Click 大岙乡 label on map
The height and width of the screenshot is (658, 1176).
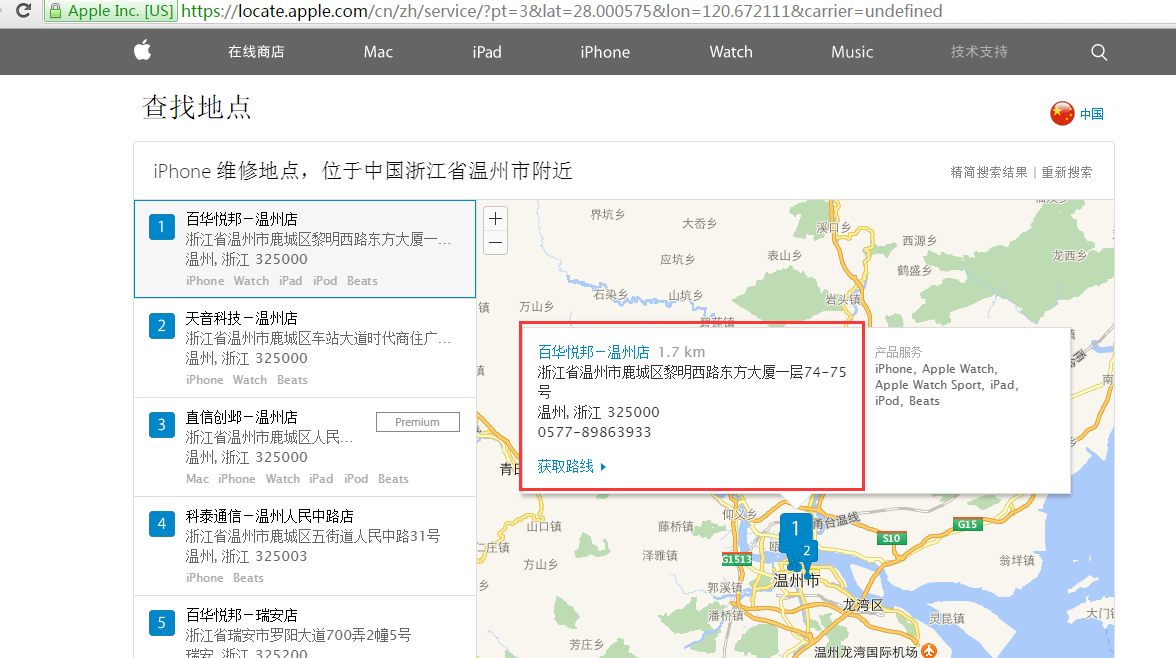699,224
